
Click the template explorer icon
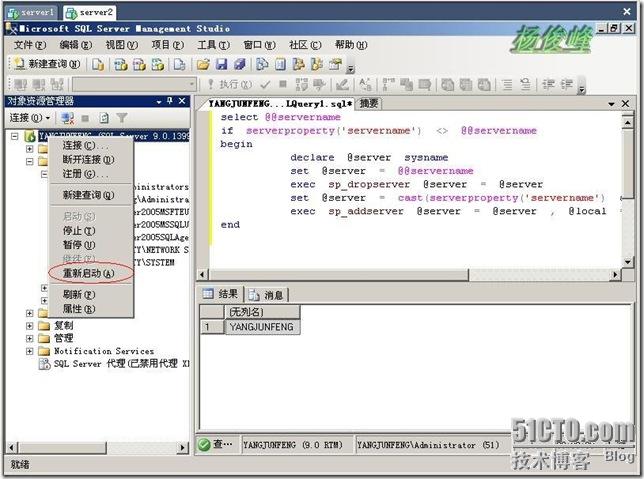click(x=317, y=64)
